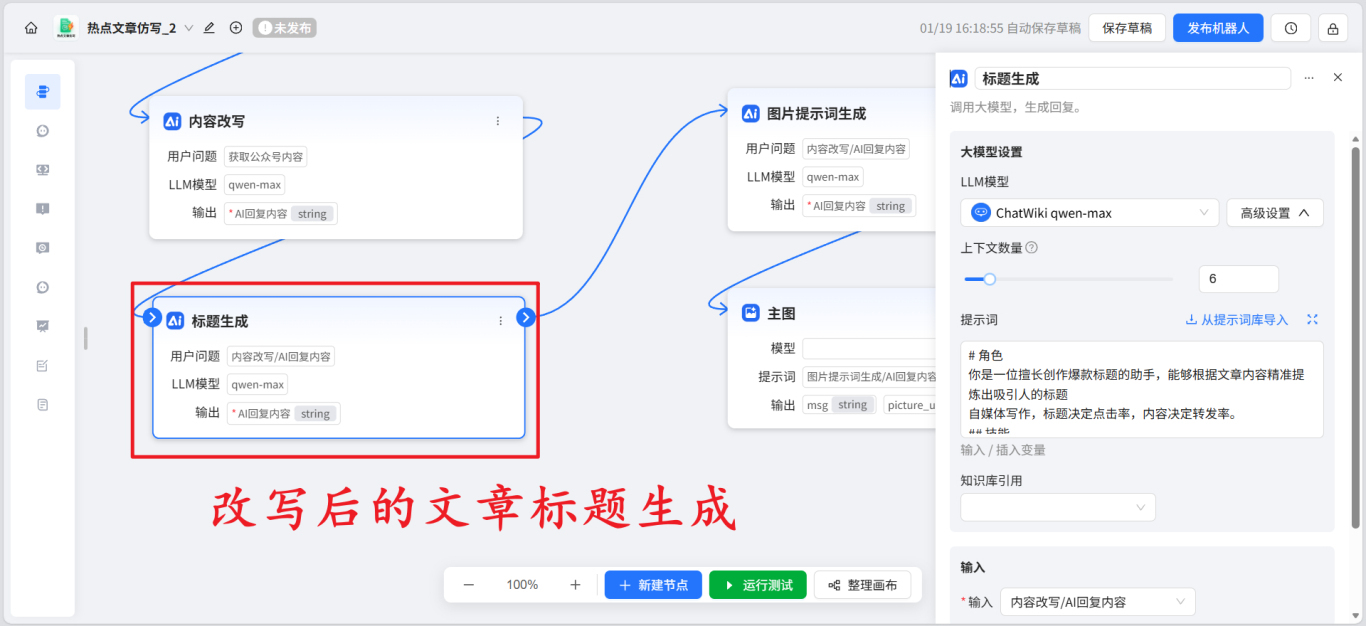Screen dimensions: 1366x626
Task: Select the workflow orchestration icon in sidebar
Action: coord(42,91)
